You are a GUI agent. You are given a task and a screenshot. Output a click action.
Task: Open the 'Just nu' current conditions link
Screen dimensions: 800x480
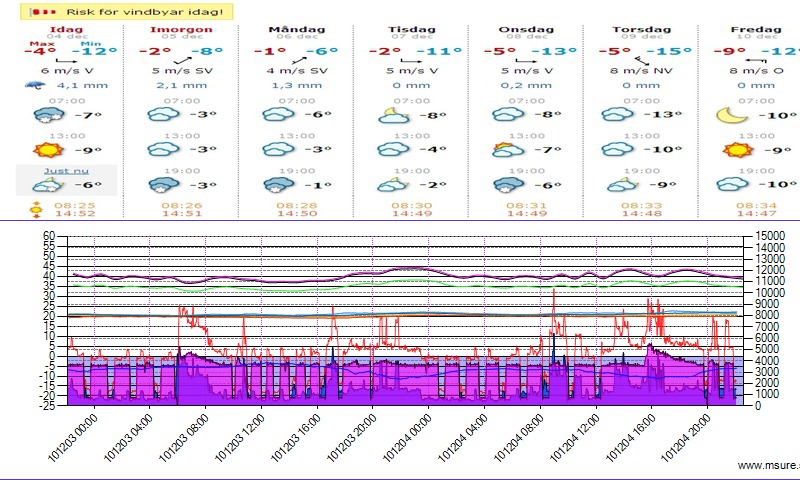point(66,171)
